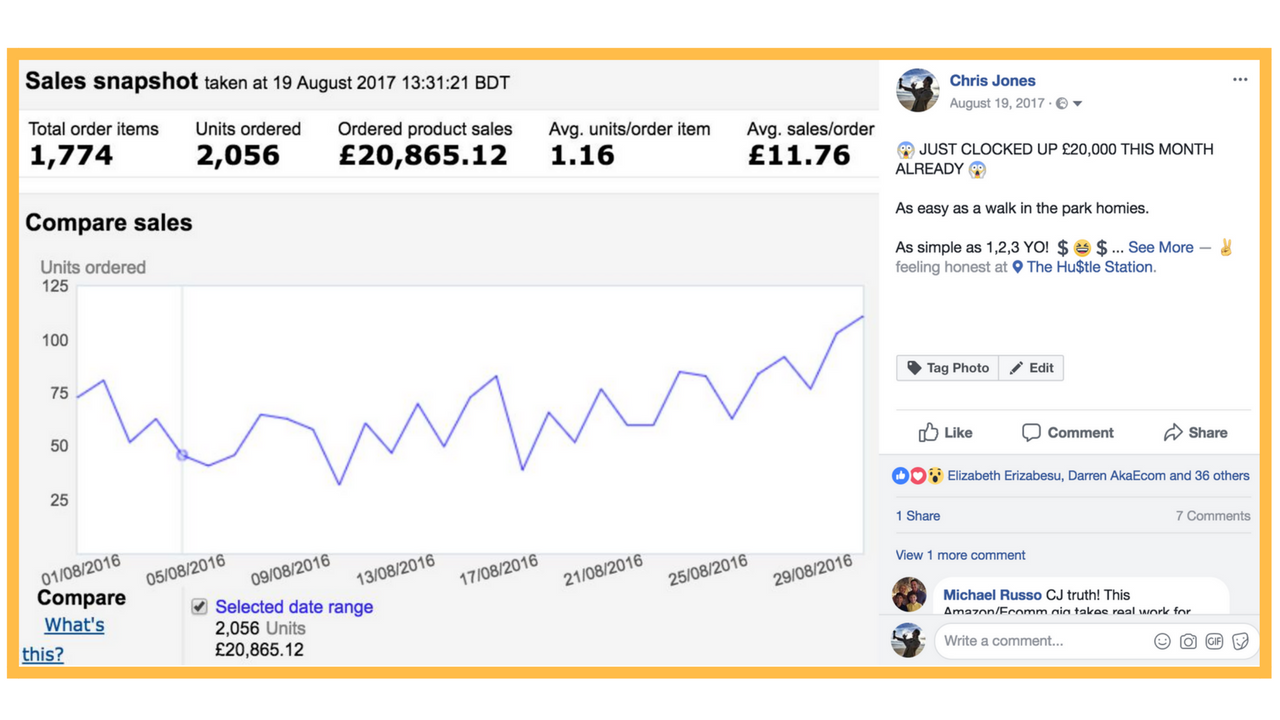Image resolution: width=1280 pixels, height=720 pixels.
Task: Expand post text with See More
Action: pos(1160,247)
